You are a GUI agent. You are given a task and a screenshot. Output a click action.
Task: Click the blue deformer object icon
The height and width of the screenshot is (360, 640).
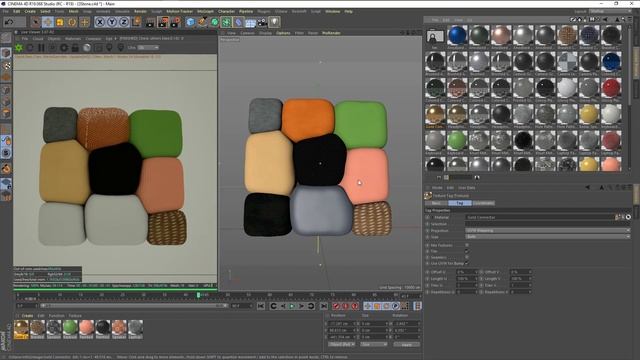pos(238,22)
